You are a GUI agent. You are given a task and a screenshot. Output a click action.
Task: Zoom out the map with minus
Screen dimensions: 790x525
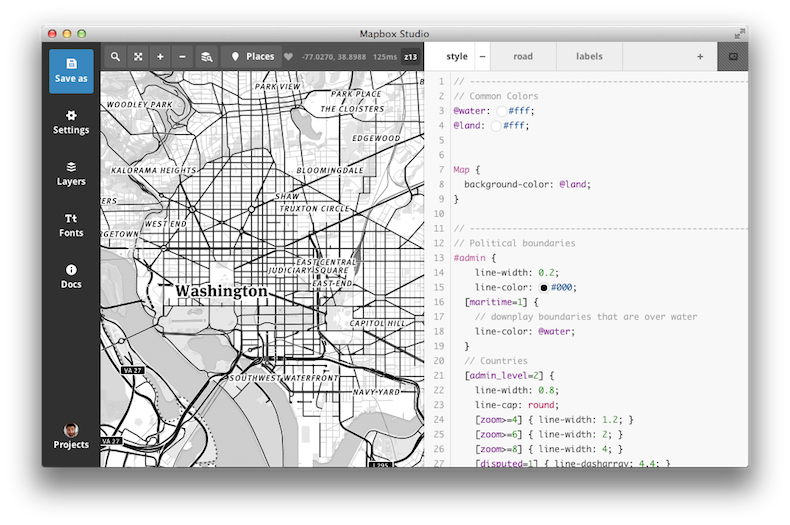tap(182, 56)
